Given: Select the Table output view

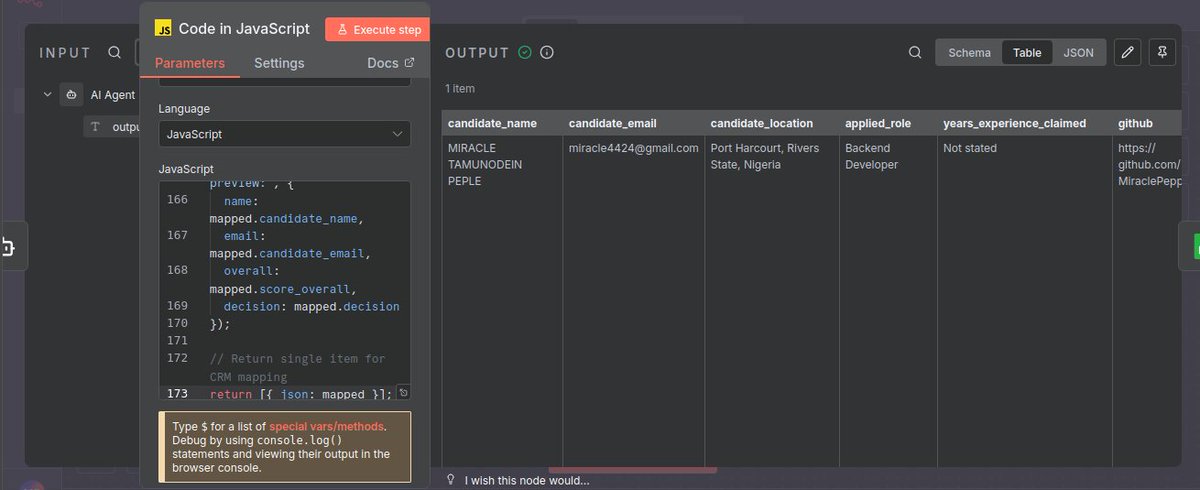Looking at the screenshot, I should (1027, 53).
